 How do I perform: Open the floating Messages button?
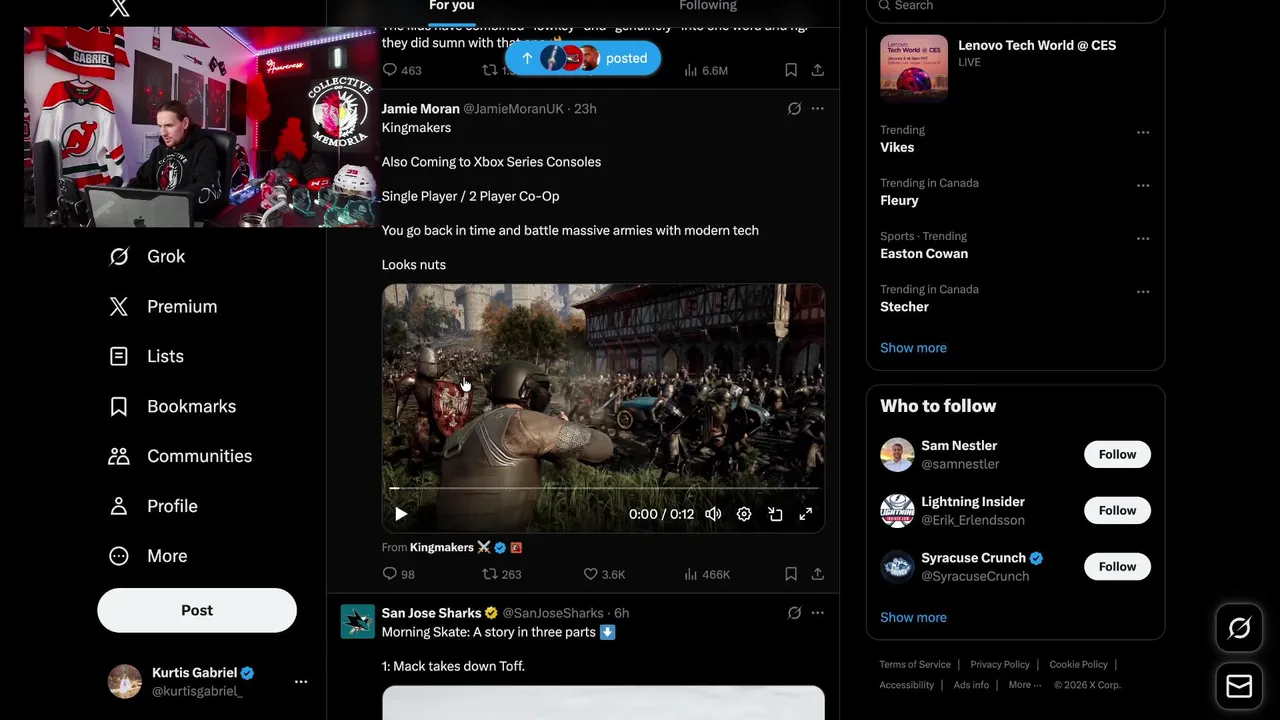1239,686
